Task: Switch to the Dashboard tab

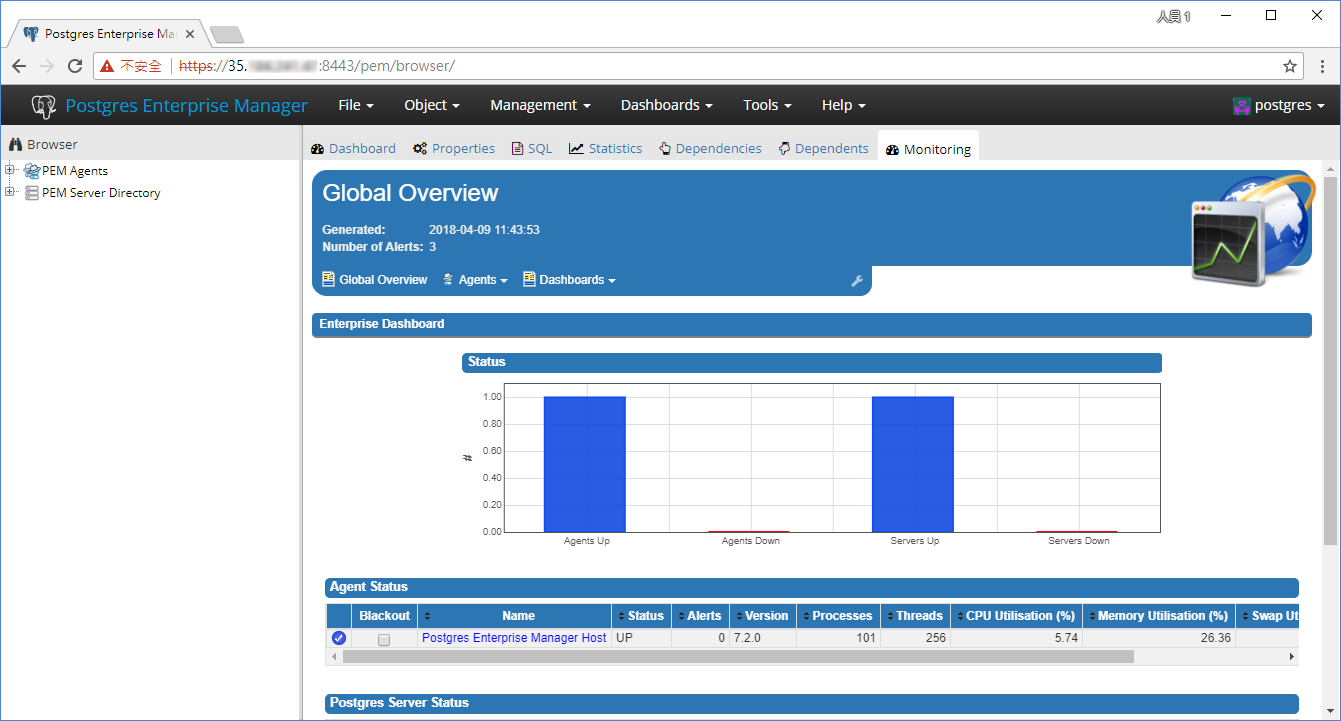Action: (353, 148)
